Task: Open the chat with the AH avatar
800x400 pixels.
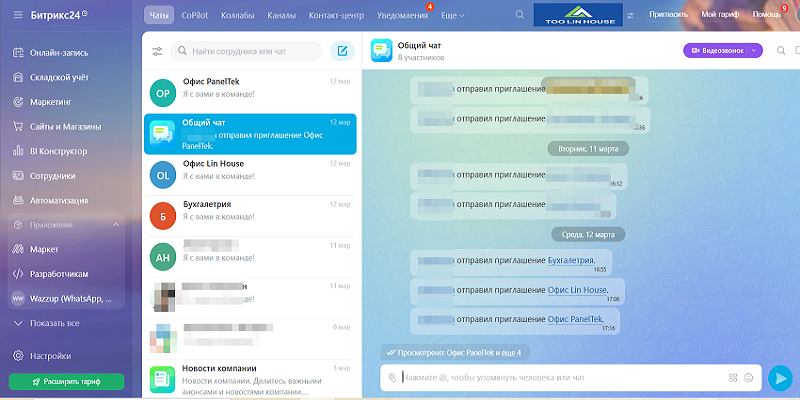Action: tap(250, 257)
